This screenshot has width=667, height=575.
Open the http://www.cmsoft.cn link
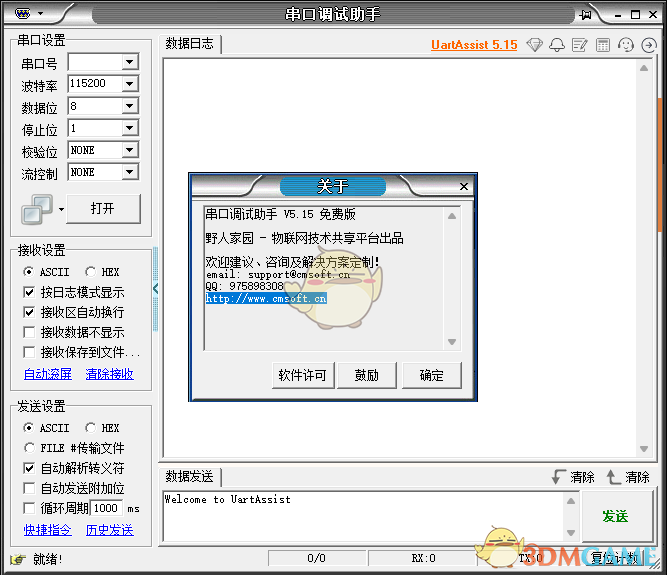point(266,299)
